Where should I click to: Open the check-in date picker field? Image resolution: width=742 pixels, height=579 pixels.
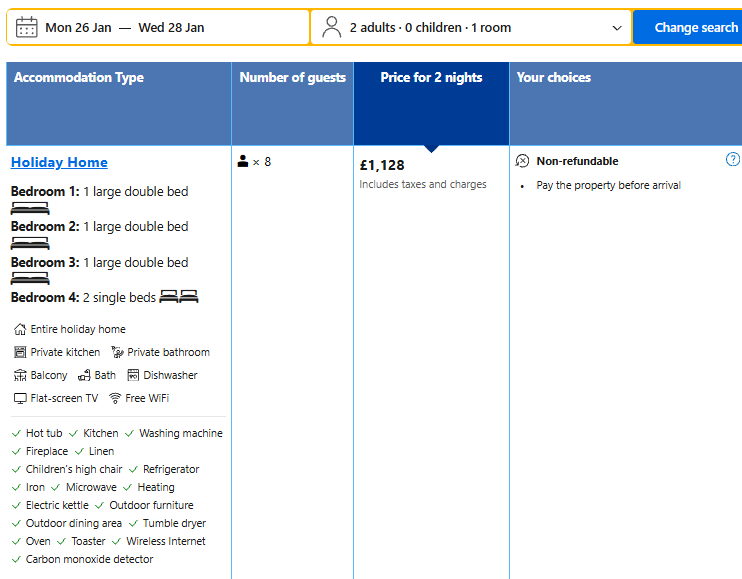79,28
